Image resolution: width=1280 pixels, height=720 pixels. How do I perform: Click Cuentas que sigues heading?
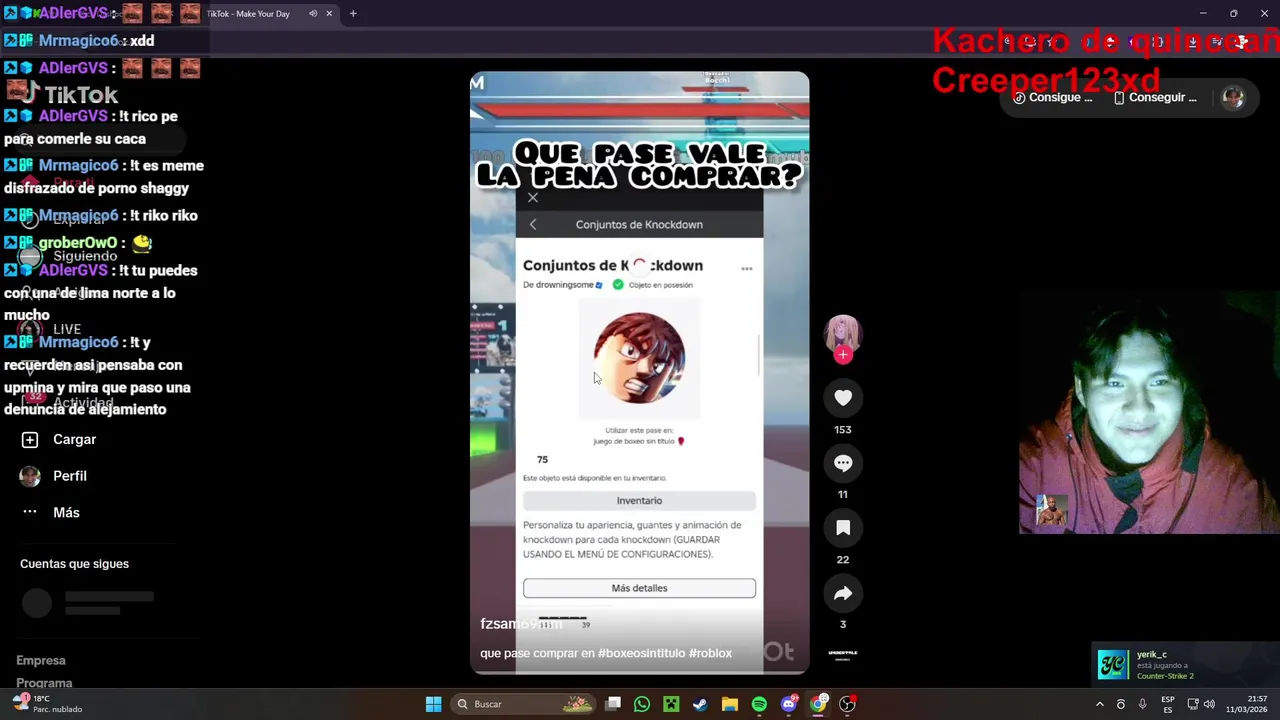74,564
